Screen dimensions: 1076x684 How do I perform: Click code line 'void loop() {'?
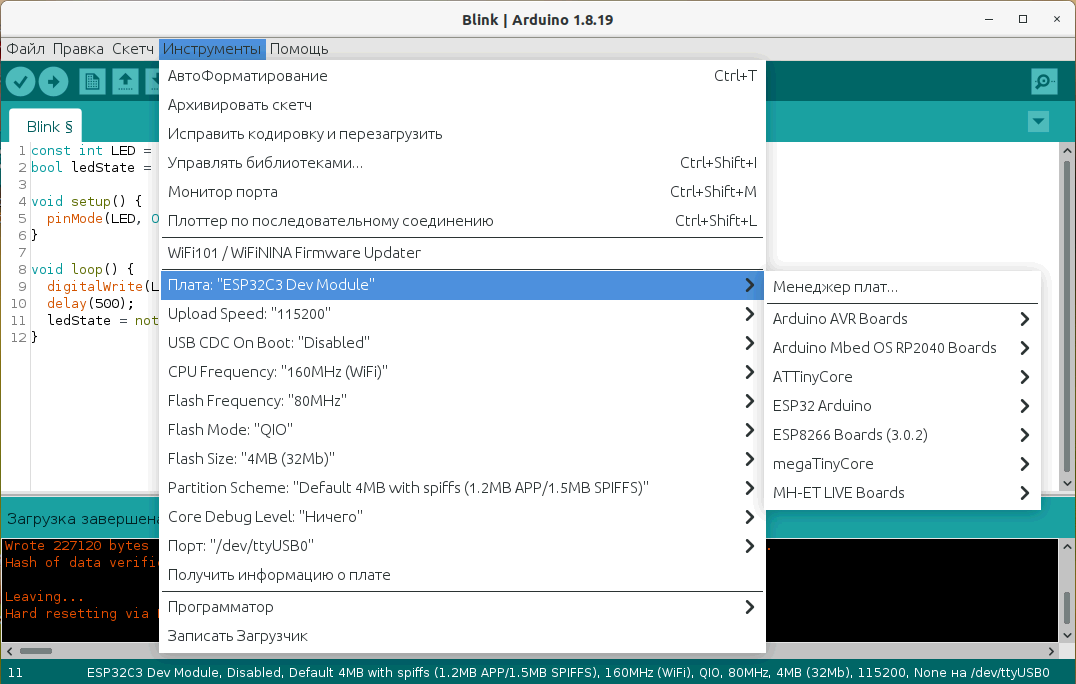(82, 269)
